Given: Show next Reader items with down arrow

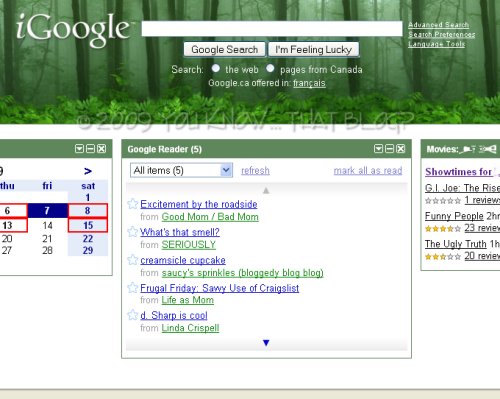Looking at the screenshot, I should coord(266,343).
